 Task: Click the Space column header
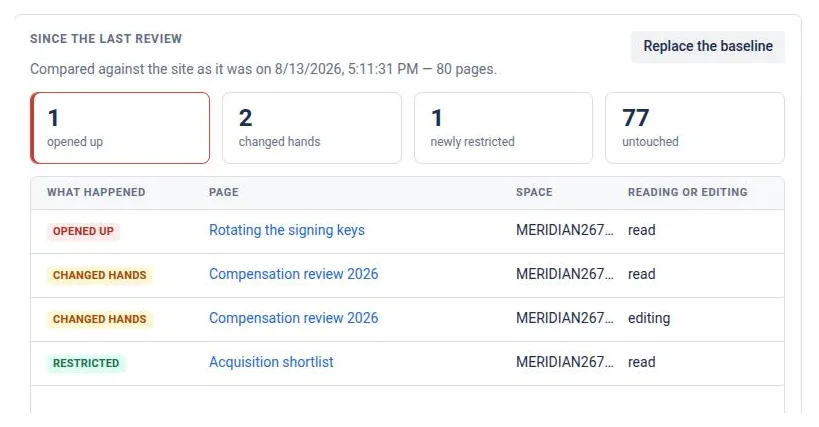(x=534, y=192)
